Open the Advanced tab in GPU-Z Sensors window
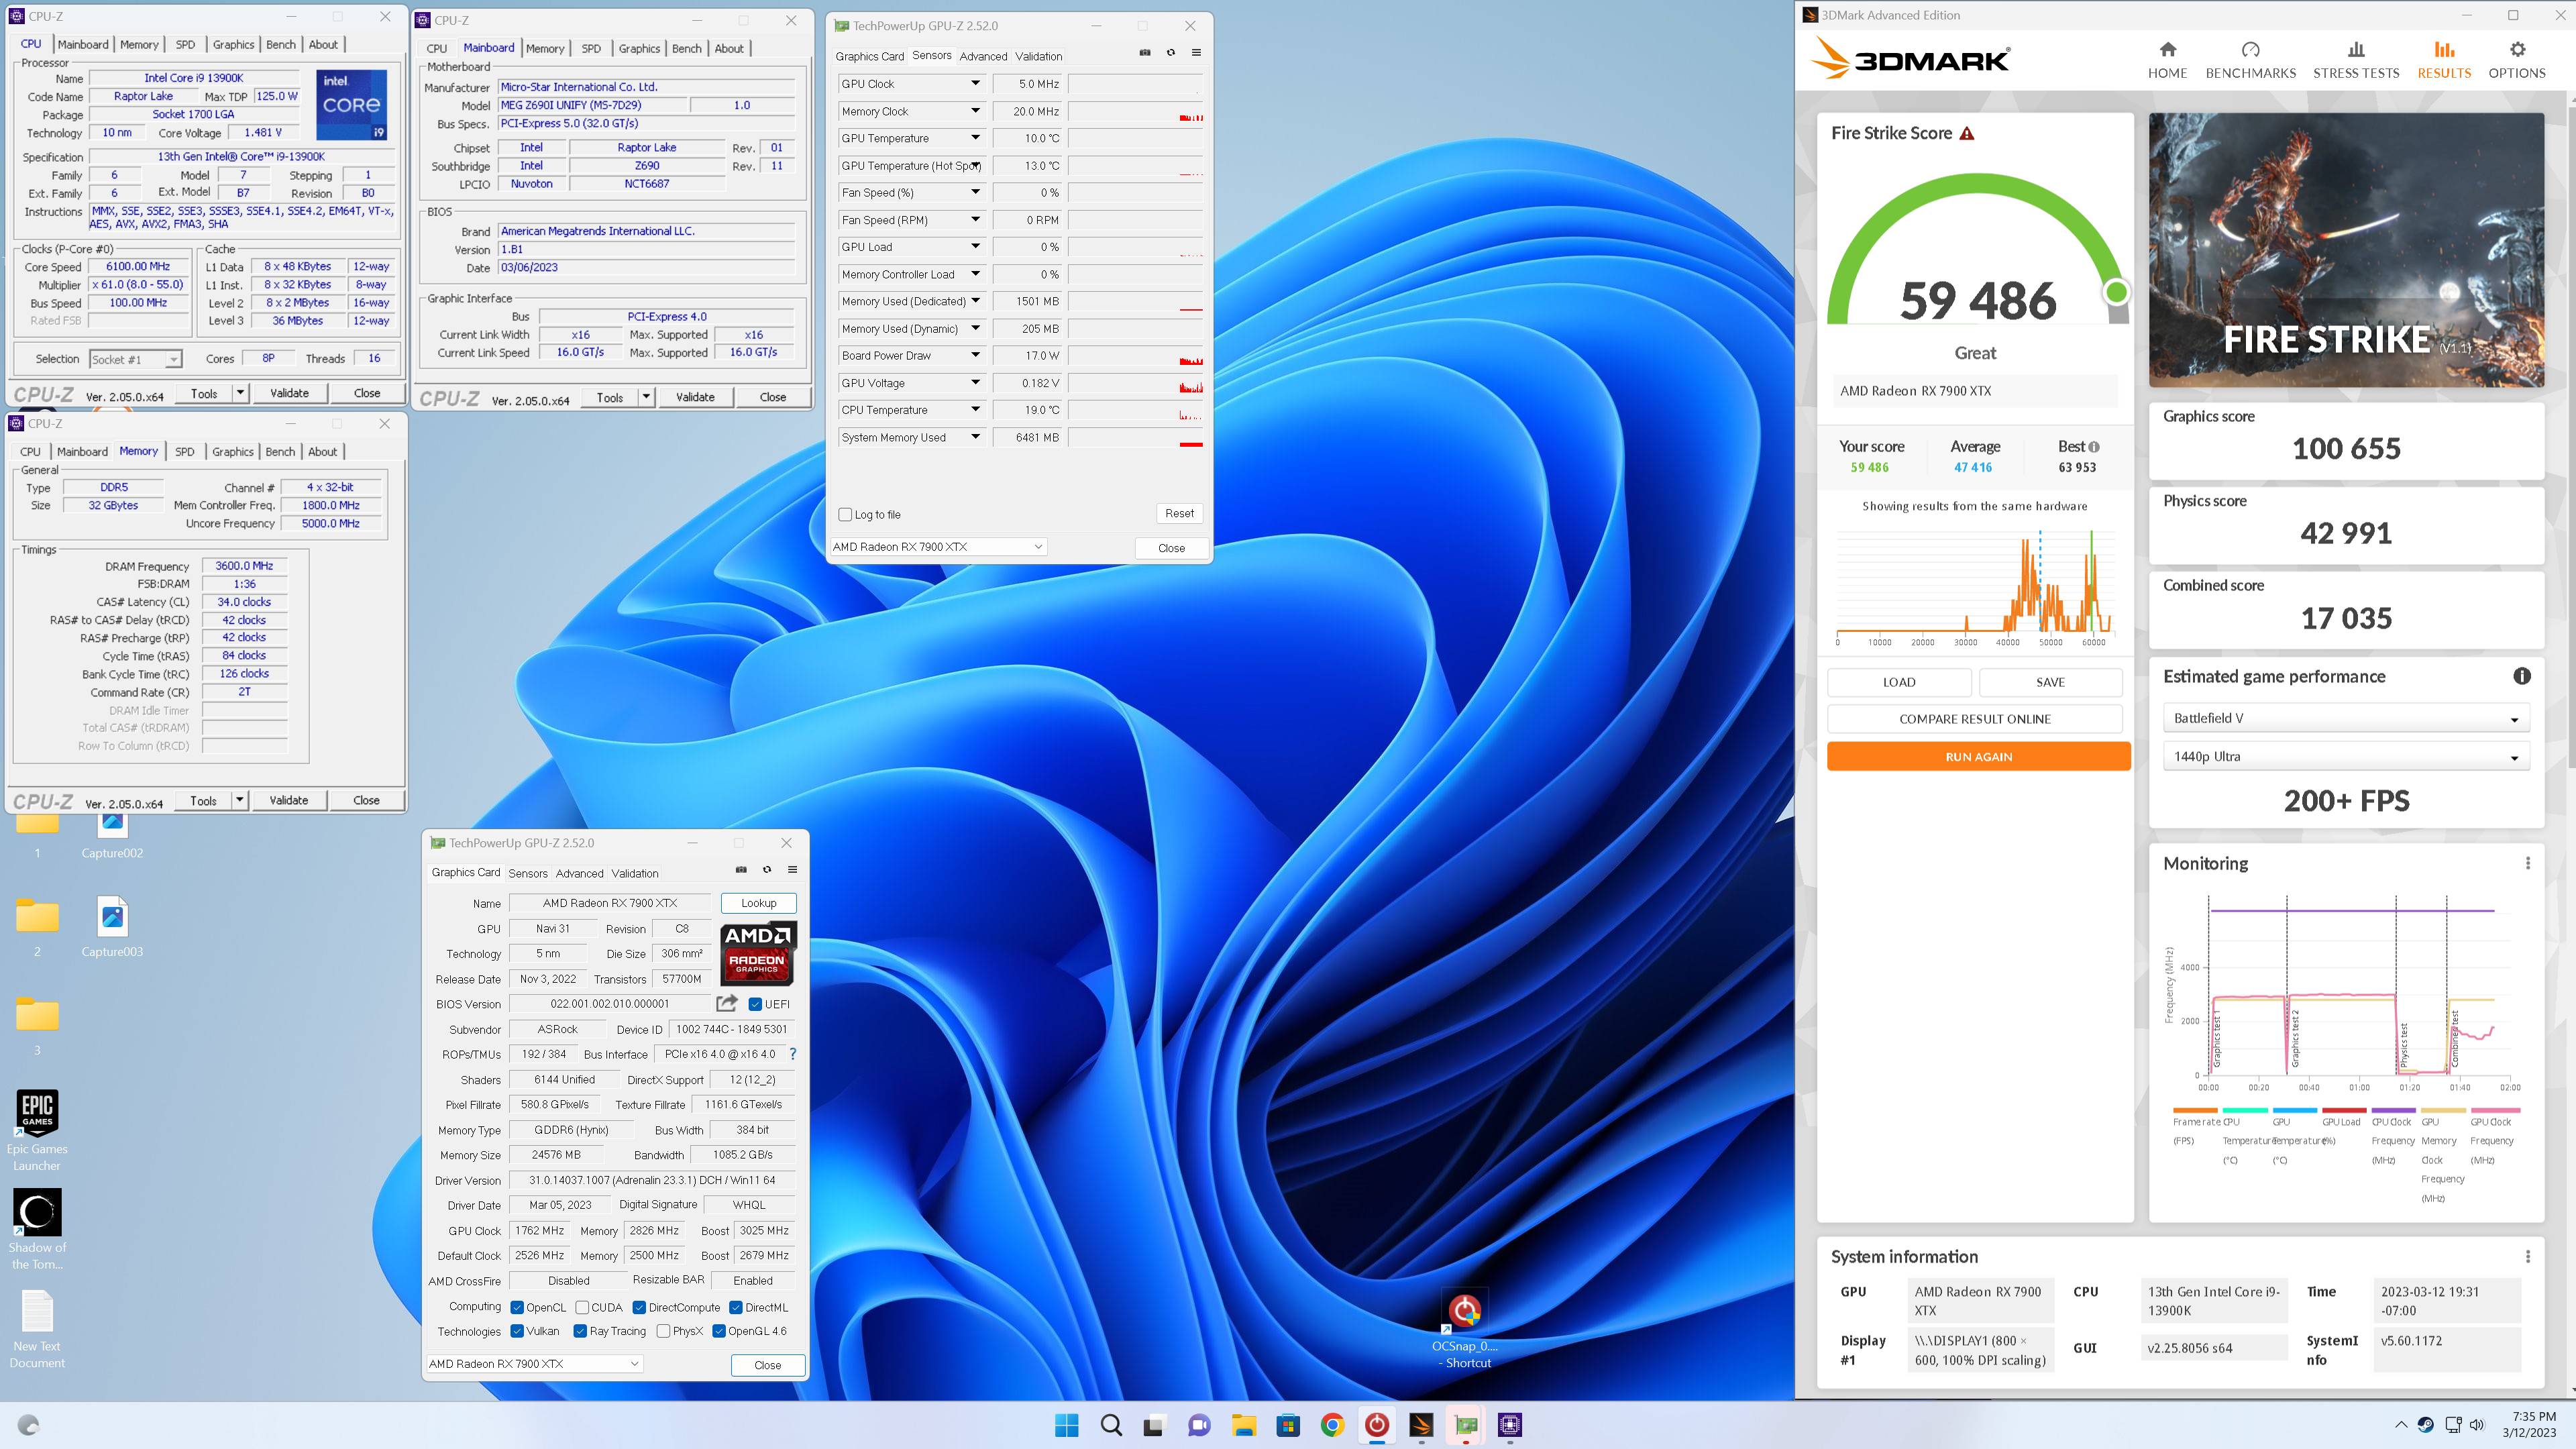 (x=983, y=56)
